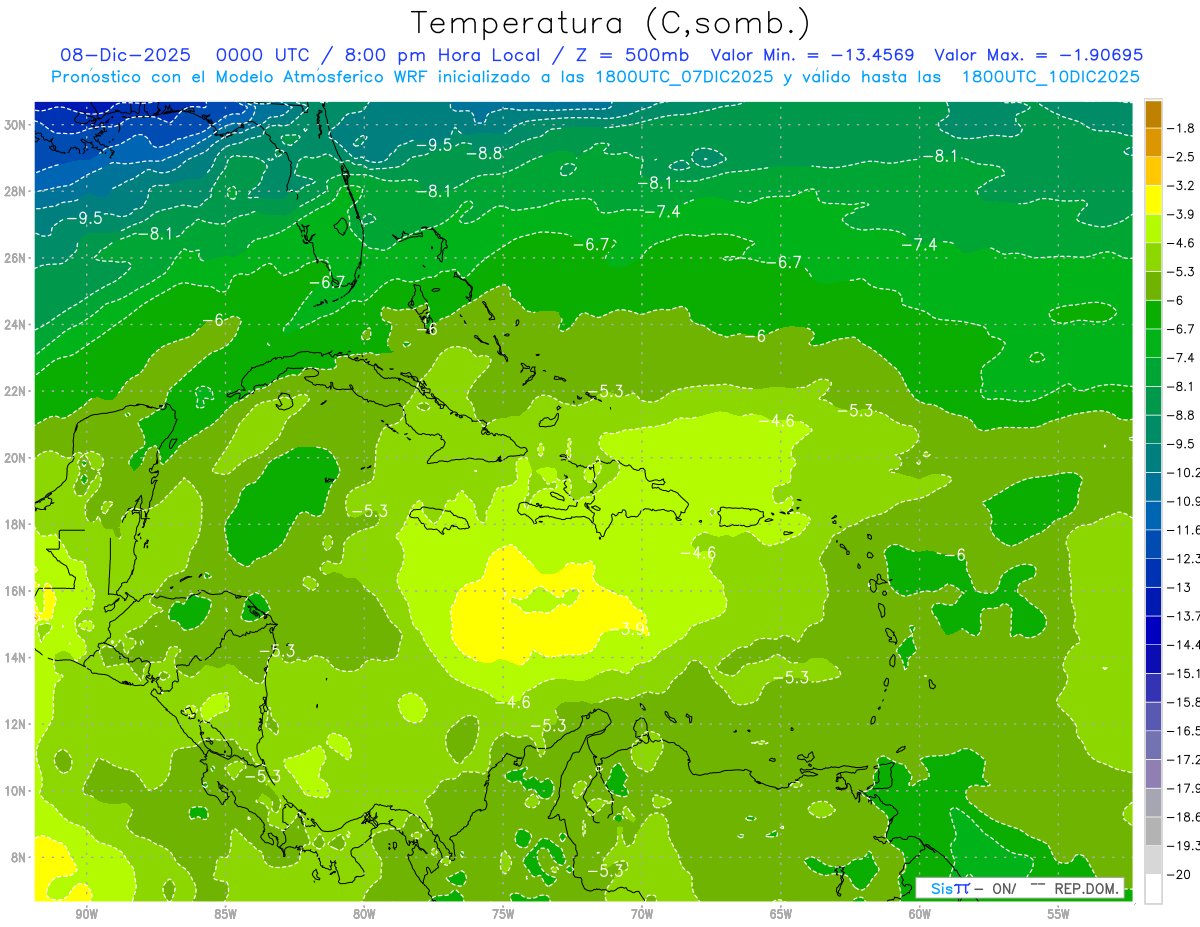This screenshot has height=927, width=1200.
Task: Click the yellow colorbar swatch between -3.2 and -3.9
Action: coord(1154,200)
